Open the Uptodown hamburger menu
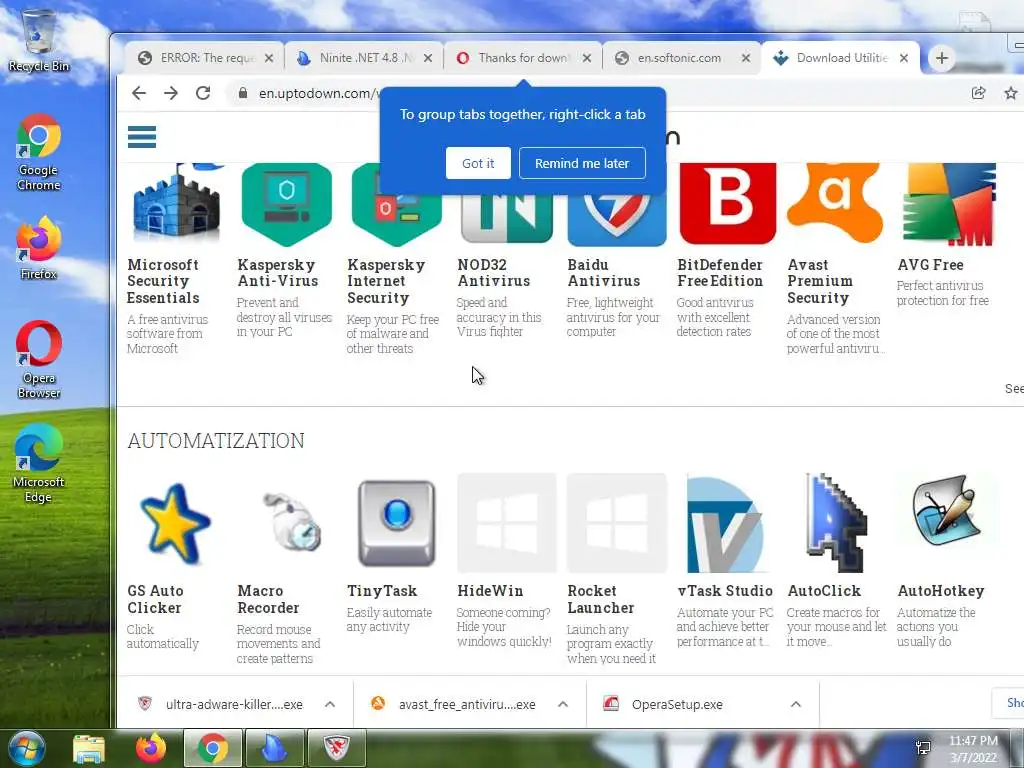 (x=142, y=137)
